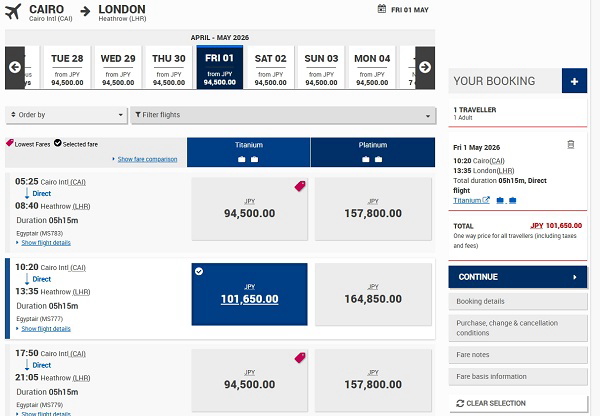Select the WED 29 date tab
This screenshot has height=416, width=600.
pos(118,67)
